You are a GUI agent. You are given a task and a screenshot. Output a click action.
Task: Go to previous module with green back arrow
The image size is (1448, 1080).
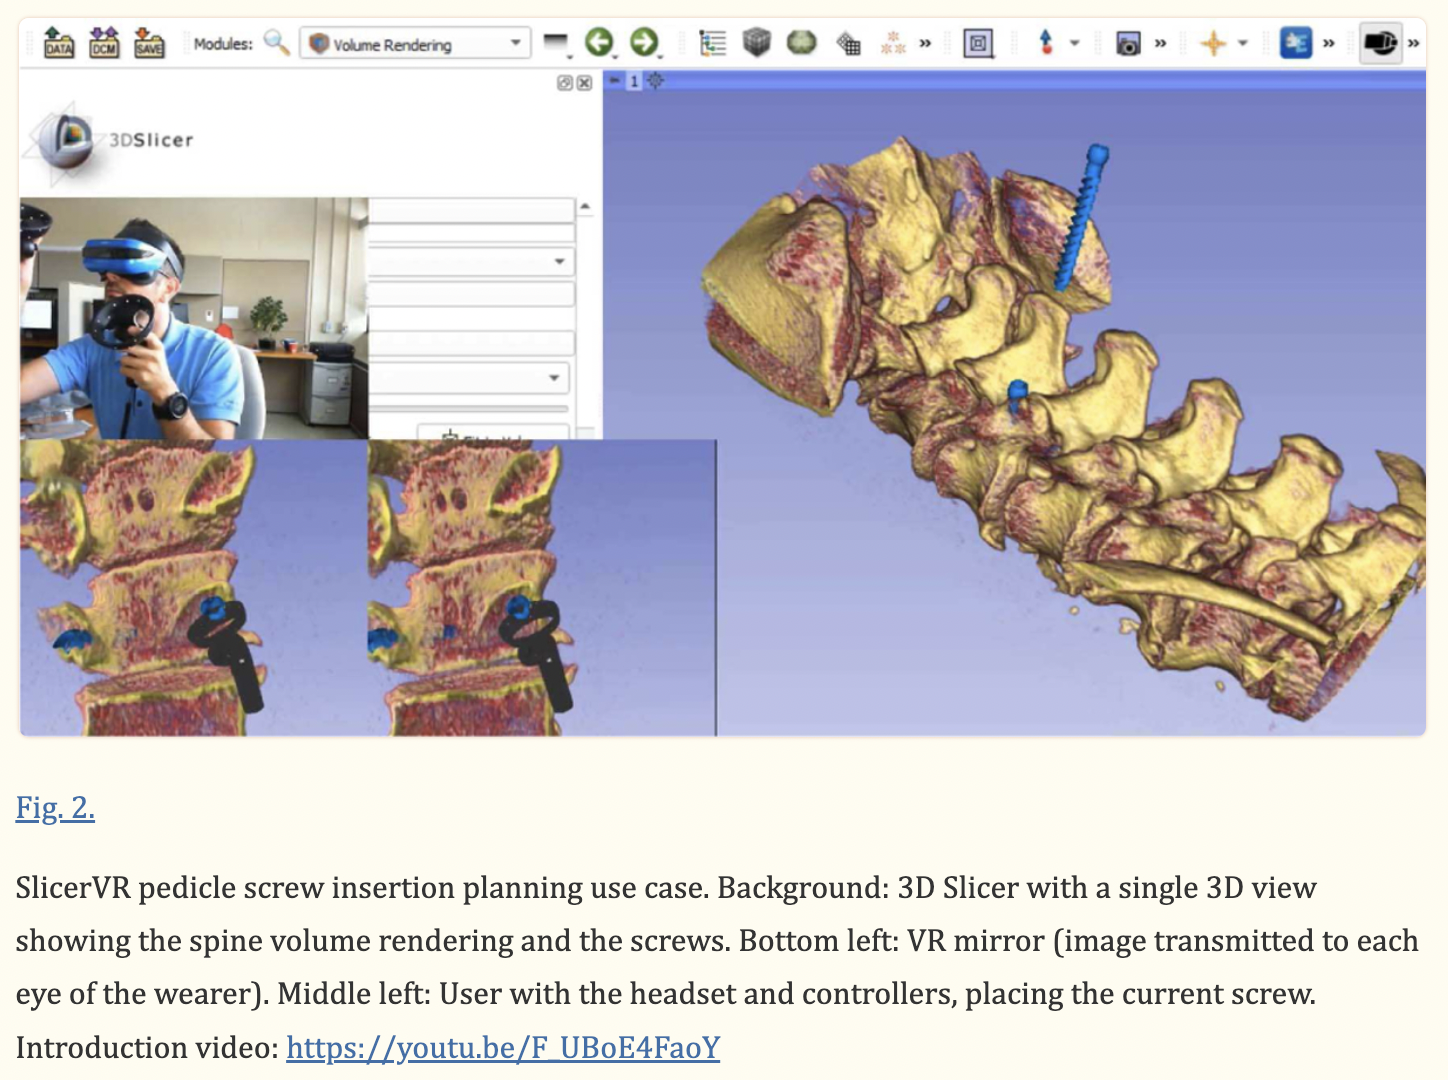(599, 42)
